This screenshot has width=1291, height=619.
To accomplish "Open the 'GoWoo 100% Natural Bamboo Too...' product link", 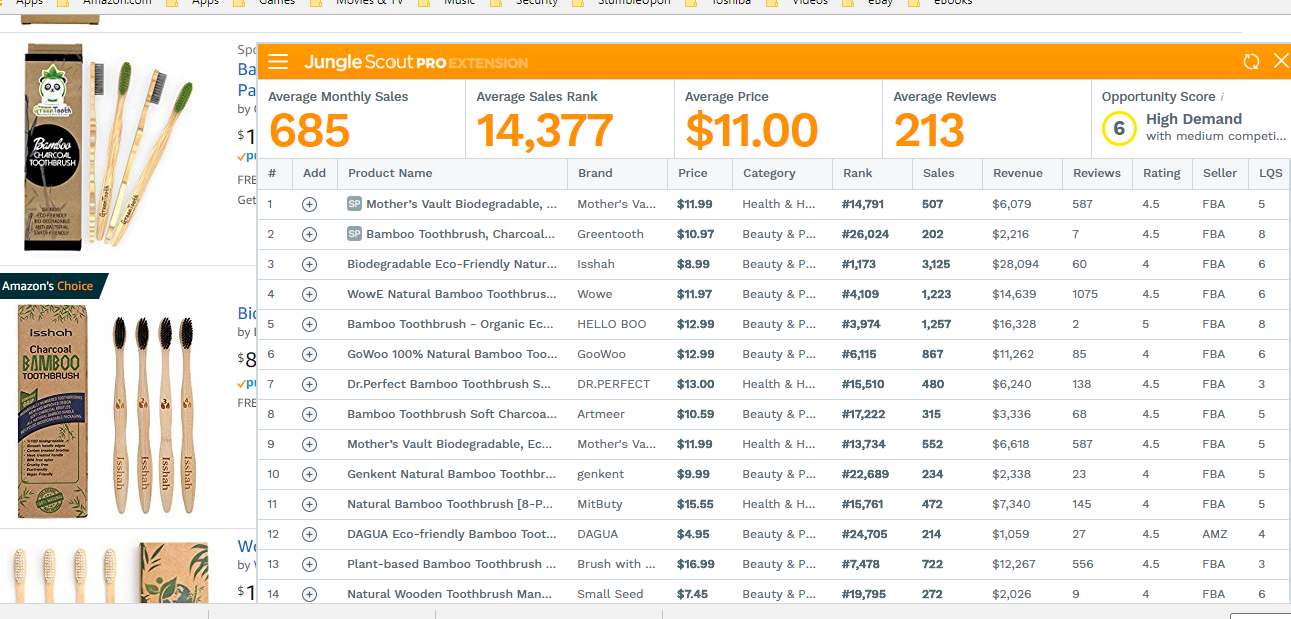I will tap(452, 354).
